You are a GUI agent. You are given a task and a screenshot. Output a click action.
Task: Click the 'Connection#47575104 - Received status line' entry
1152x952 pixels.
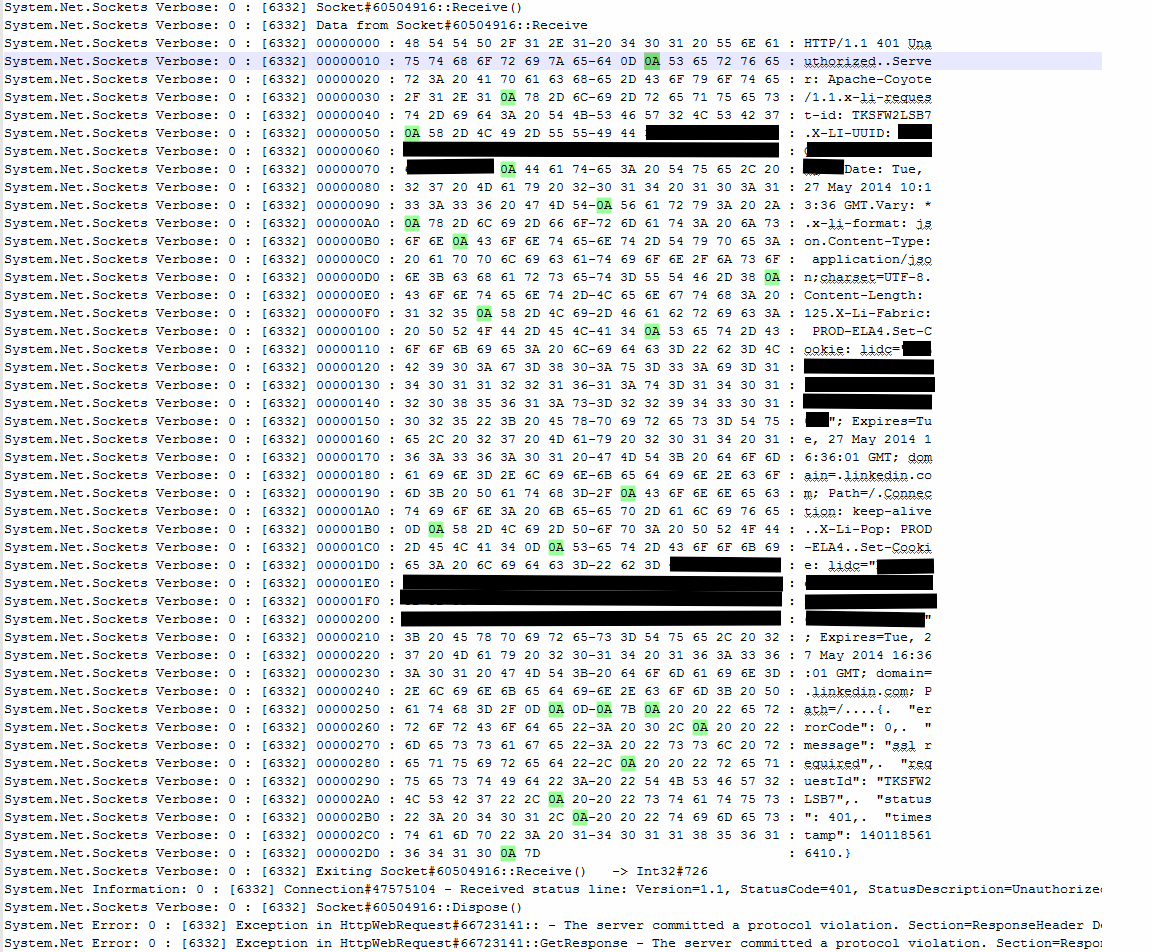pos(552,889)
